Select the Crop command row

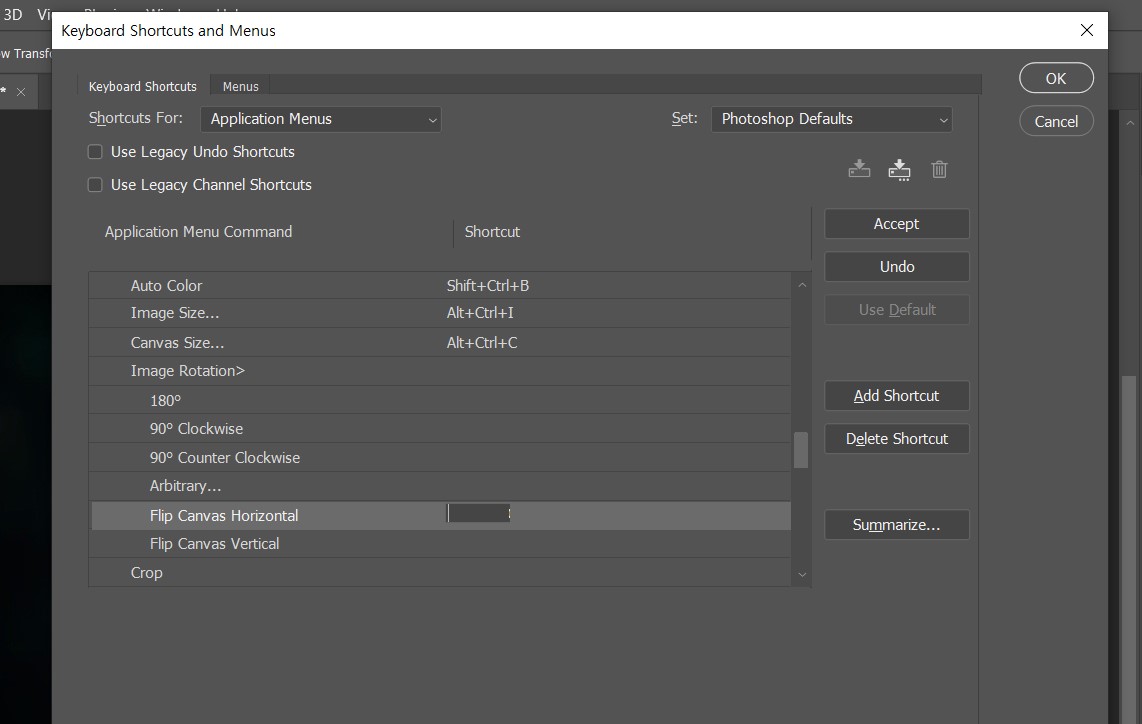coord(439,572)
